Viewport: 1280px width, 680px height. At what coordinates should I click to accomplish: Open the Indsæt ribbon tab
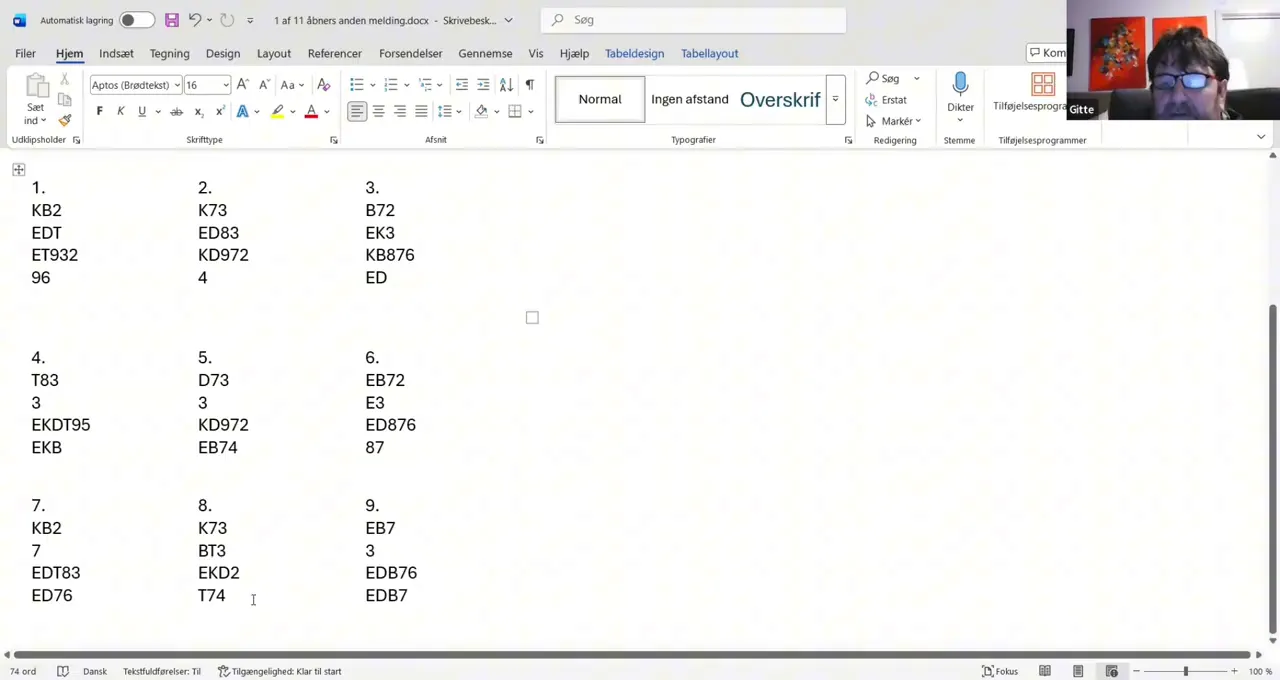click(116, 53)
